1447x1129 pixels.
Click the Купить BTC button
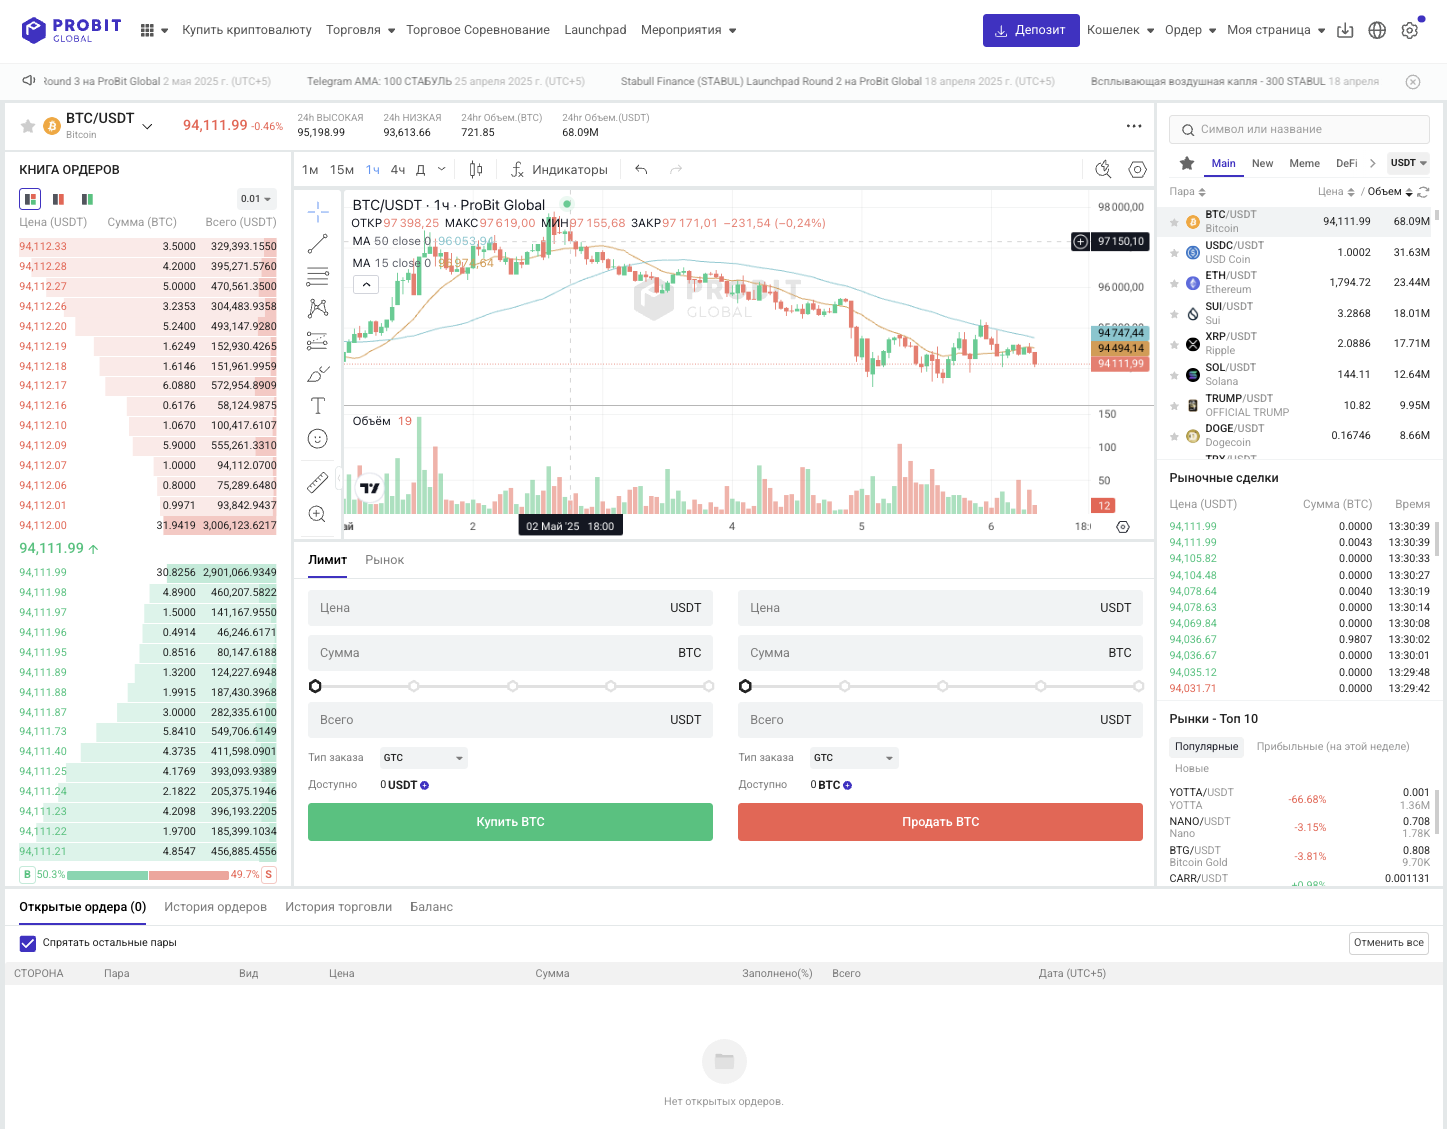coord(510,822)
